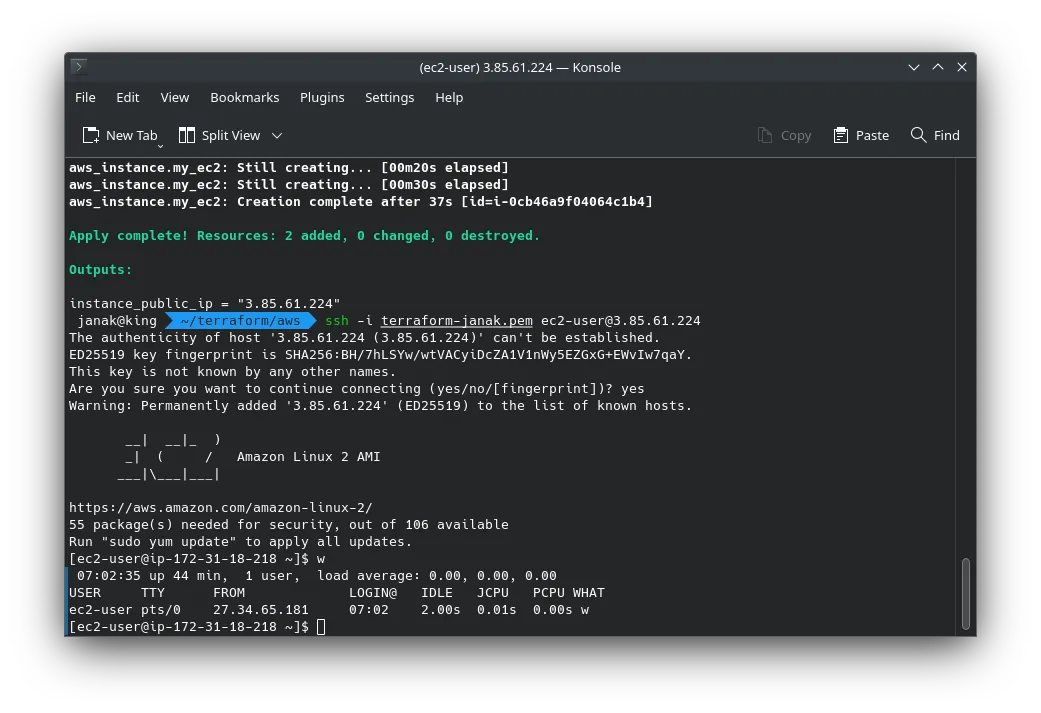Click the amazon-linux-2 URL in the terminal
Viewport: 1041px width, 713px height.
221,507
